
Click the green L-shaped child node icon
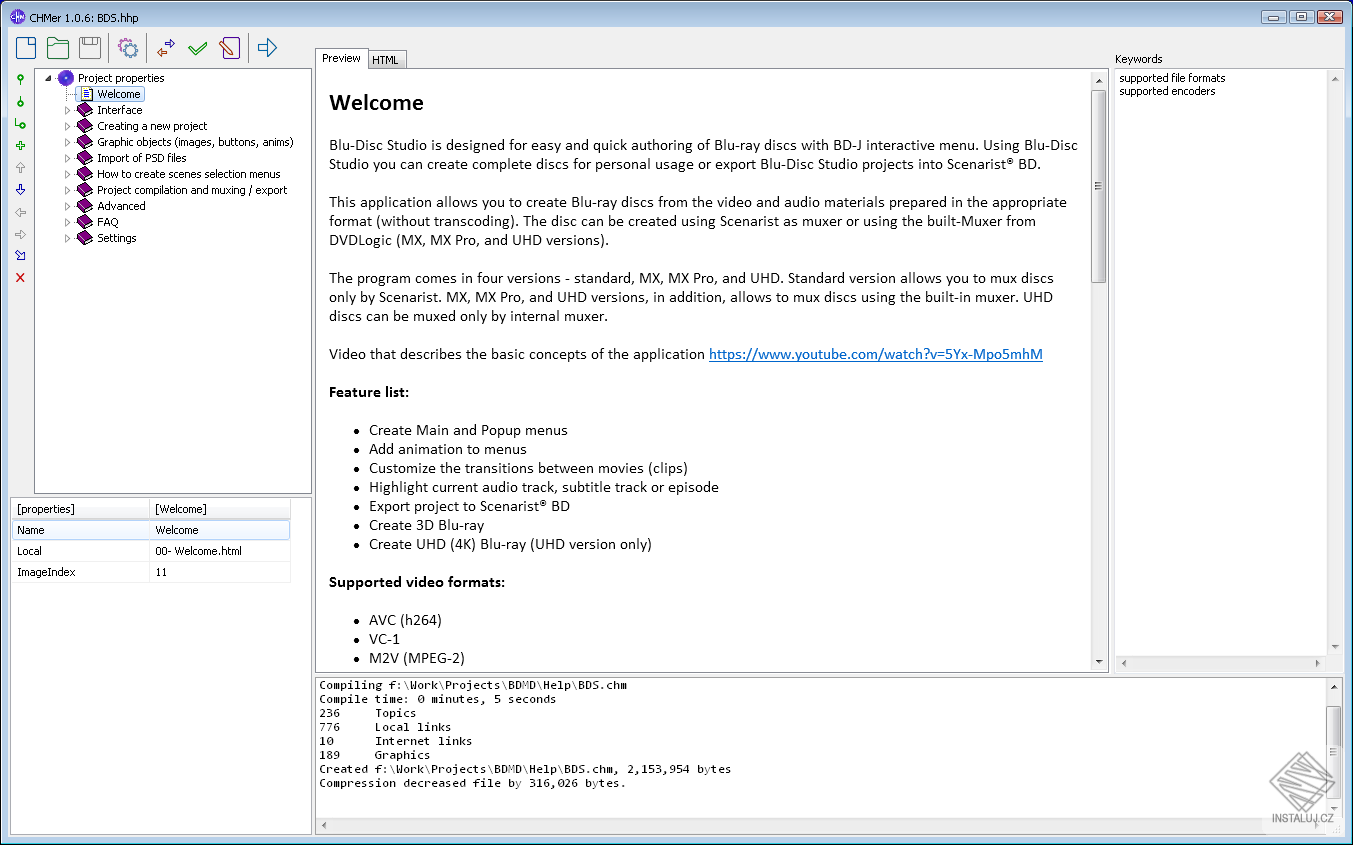(20, 123)
